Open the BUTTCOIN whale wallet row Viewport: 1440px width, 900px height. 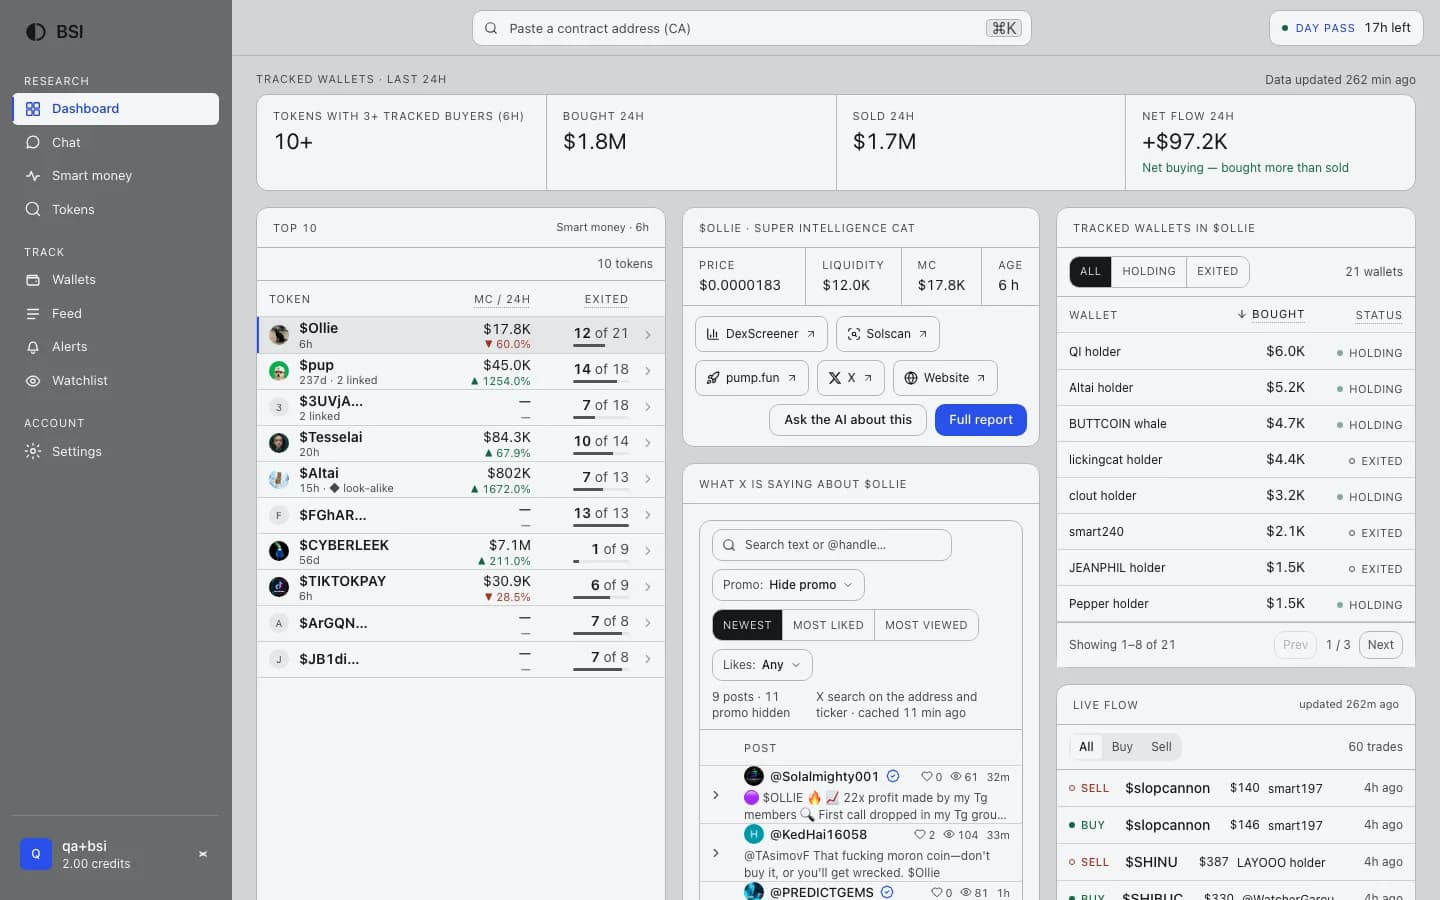pos(1236,424)
